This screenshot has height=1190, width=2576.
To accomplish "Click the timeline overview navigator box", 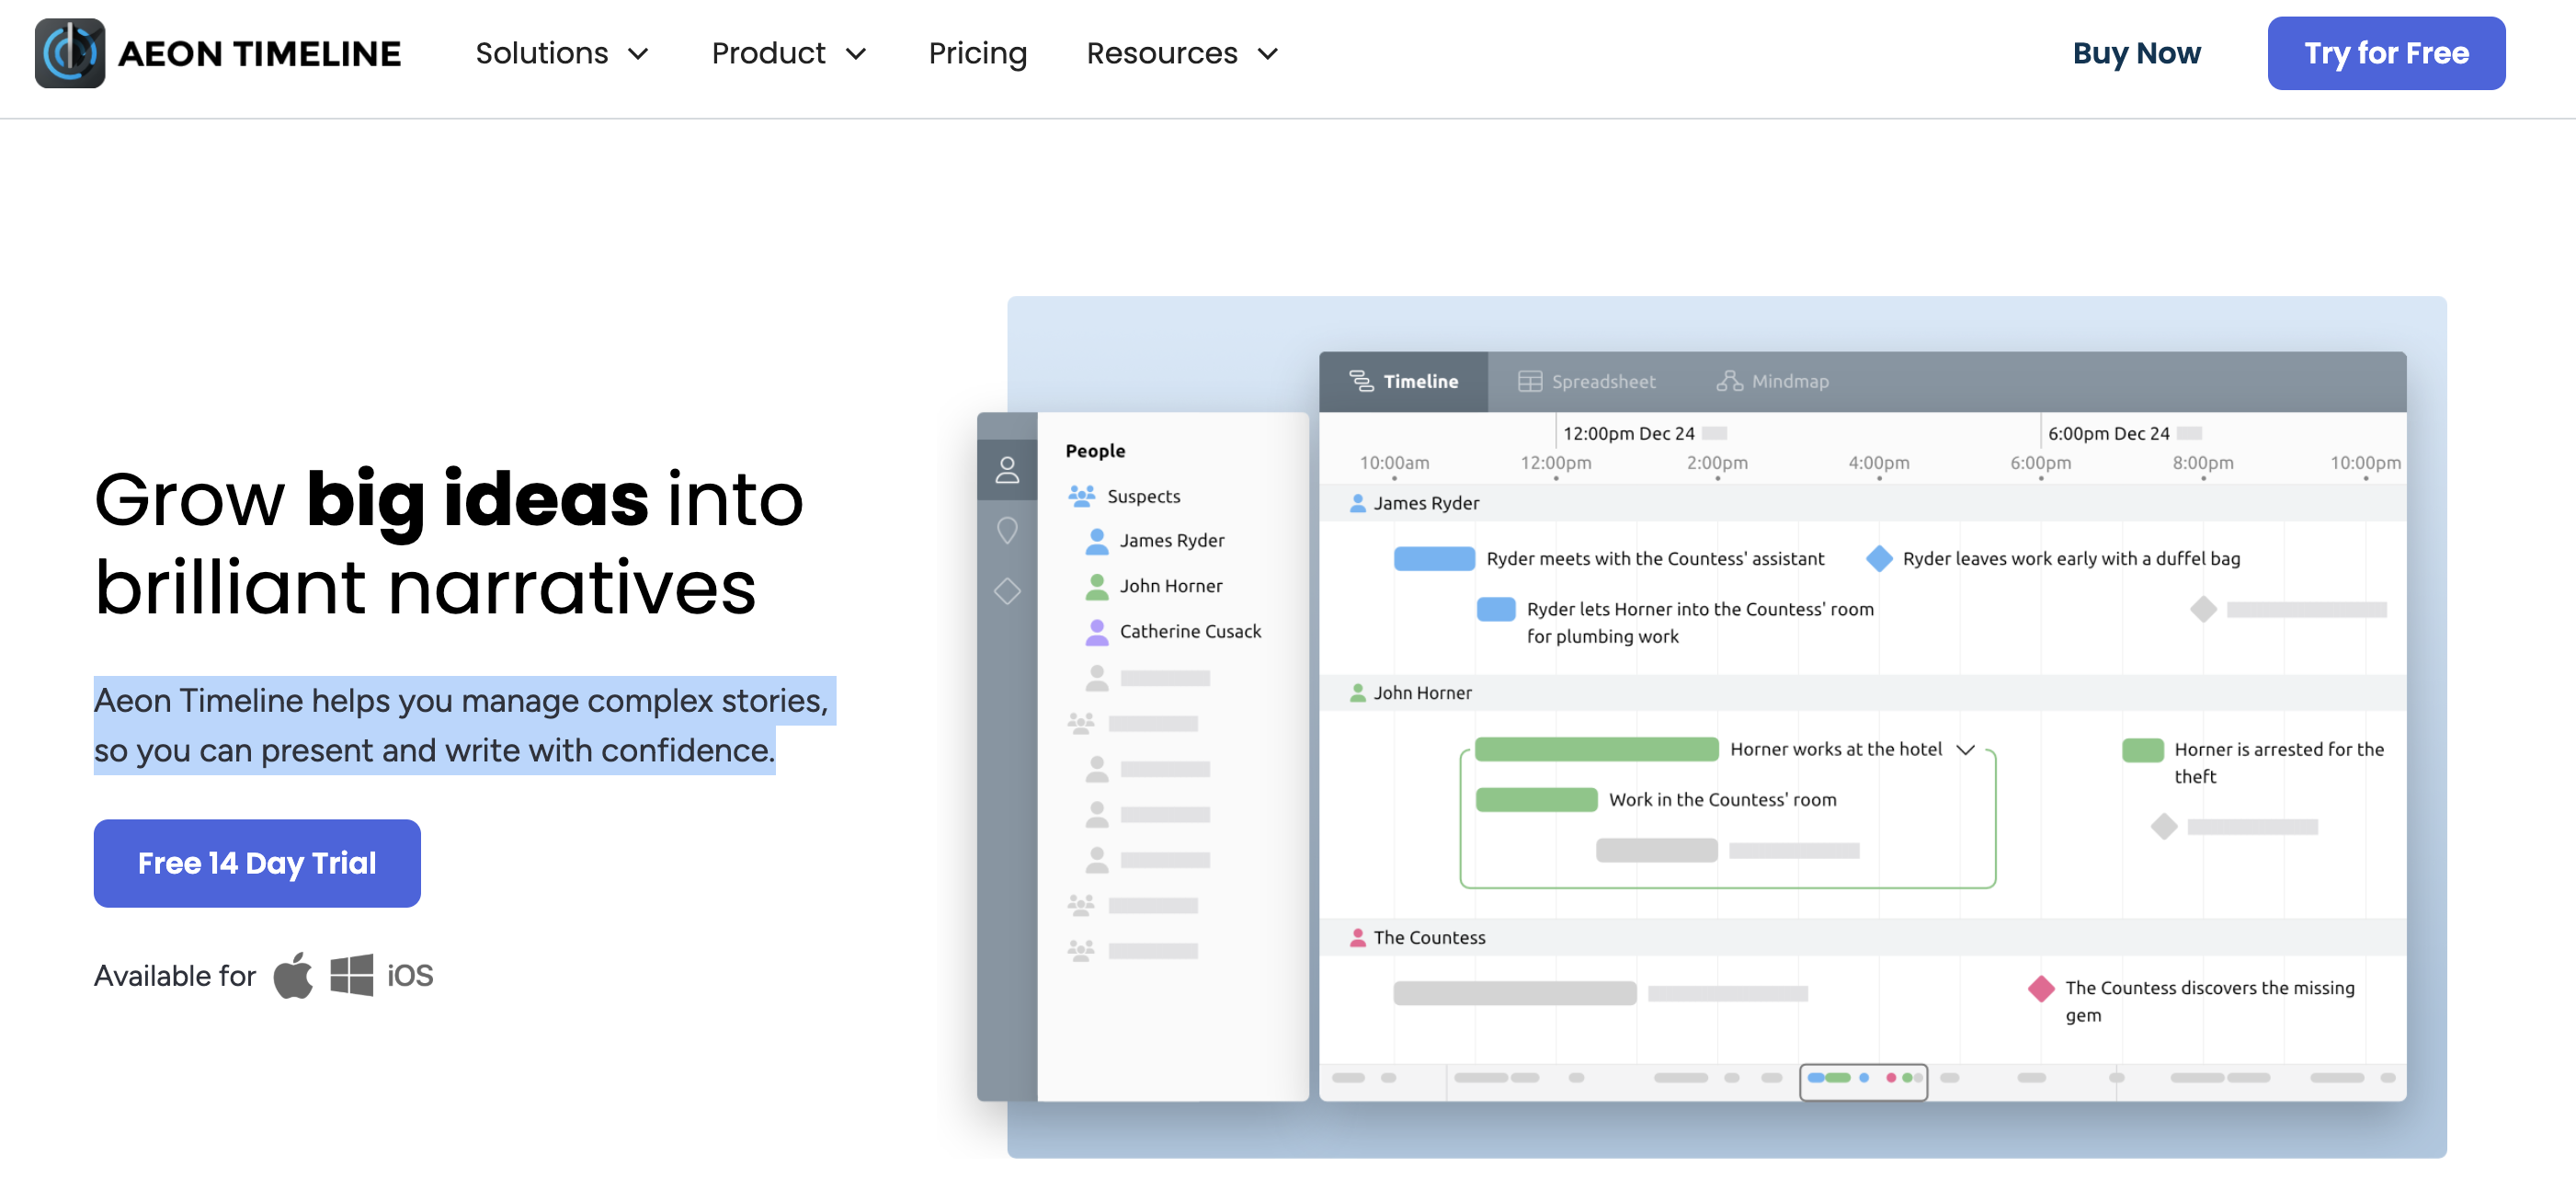I will (x=1863, y=1081).
